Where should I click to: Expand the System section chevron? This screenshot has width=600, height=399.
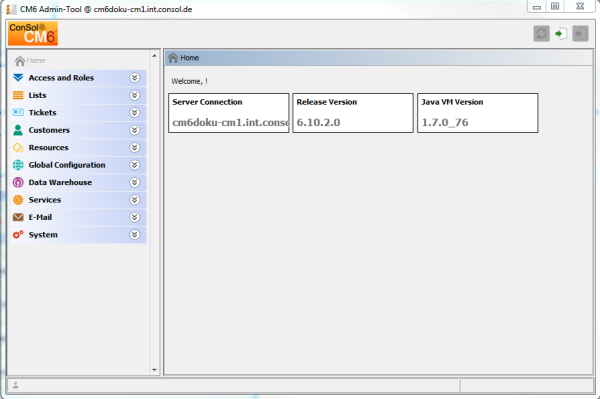coord(135,235)
